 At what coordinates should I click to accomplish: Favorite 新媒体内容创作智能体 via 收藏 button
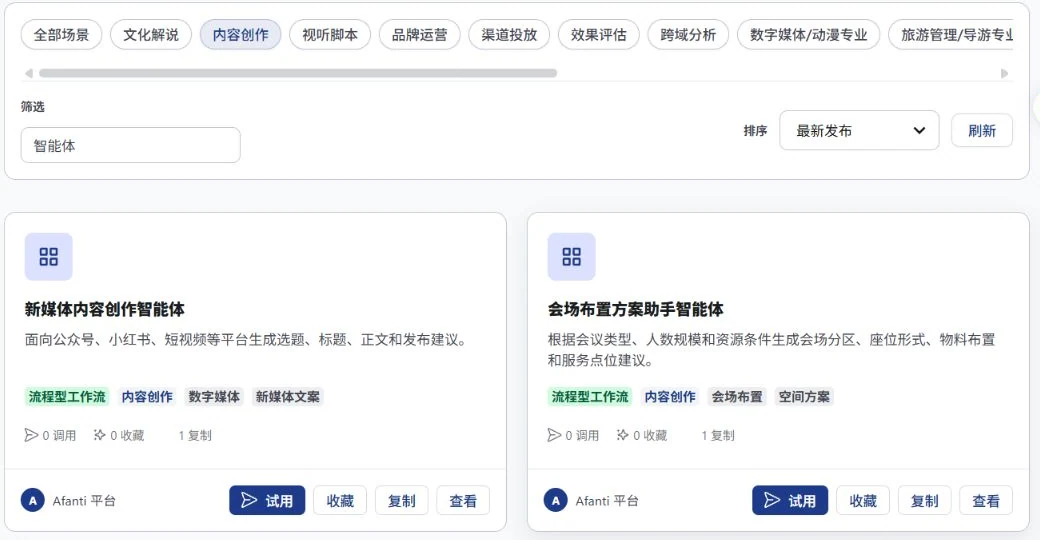340,500
